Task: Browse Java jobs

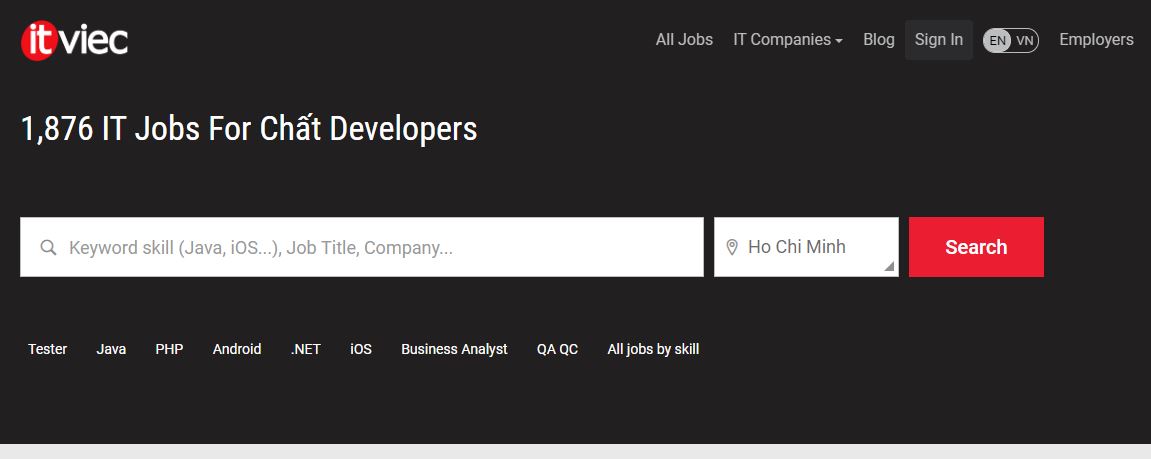Action: coord(111,349)
